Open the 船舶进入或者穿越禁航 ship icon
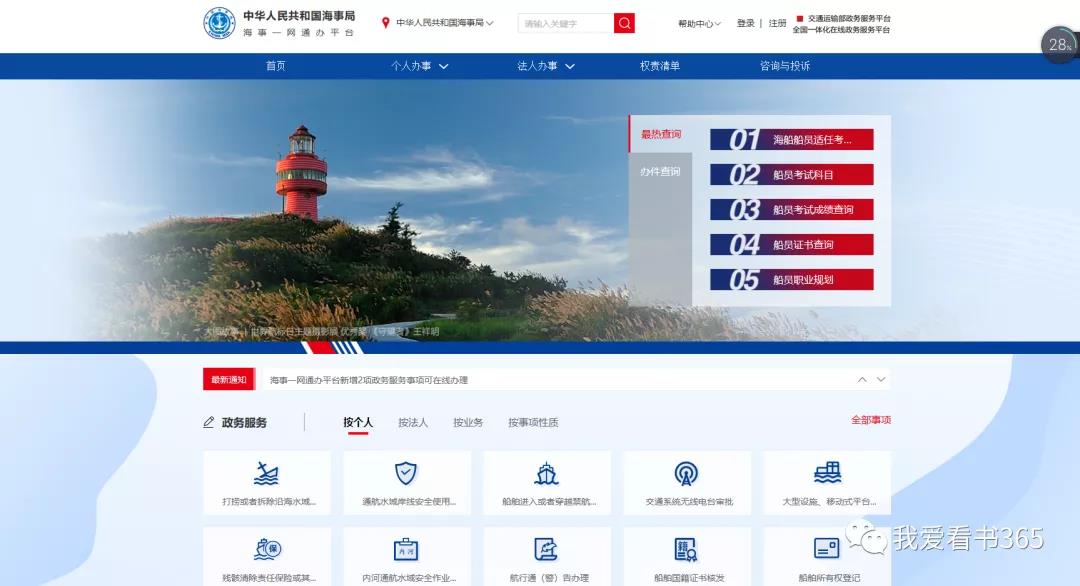The width and height of the screenshot is (1080, 586). tap(547, 474)
